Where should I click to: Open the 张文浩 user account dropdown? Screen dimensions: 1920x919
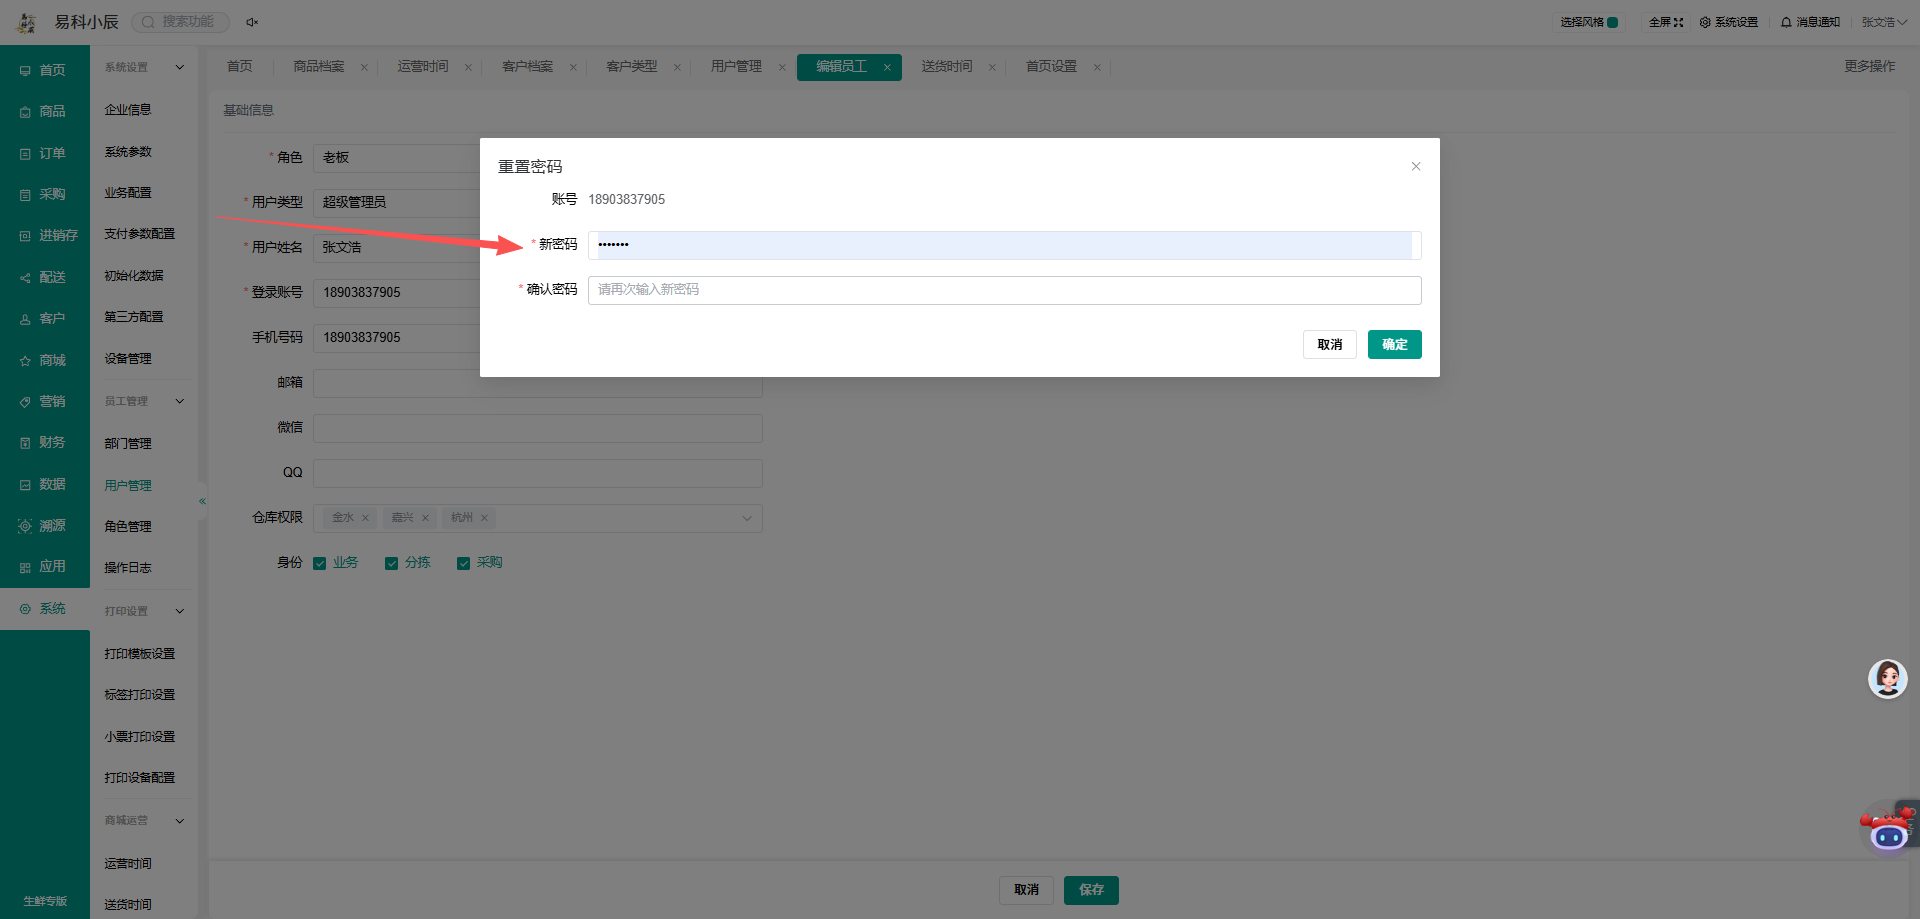1884,22
